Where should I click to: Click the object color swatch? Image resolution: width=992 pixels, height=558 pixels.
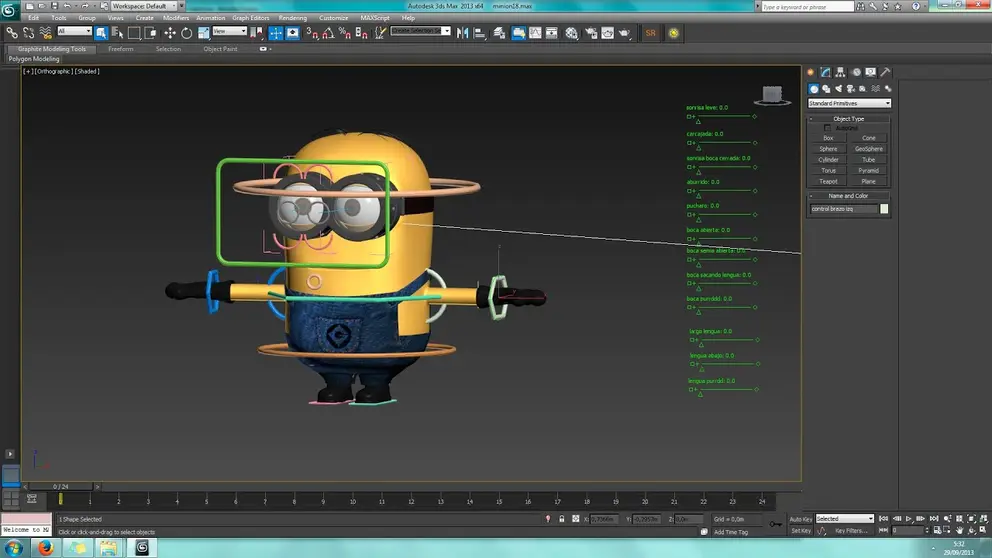[x=884, y=209]
